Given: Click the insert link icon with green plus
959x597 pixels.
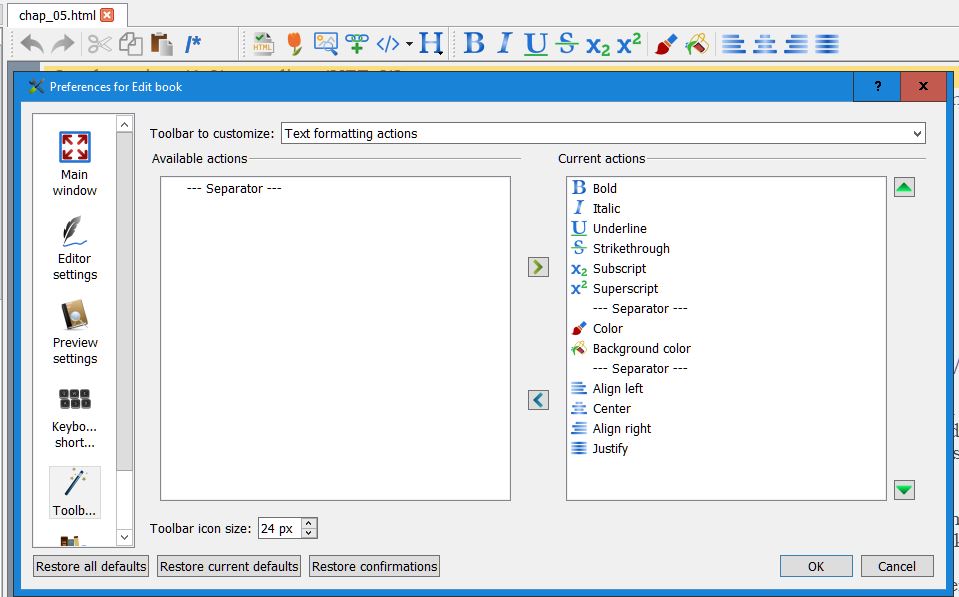Looking at the screenshot, I should [357, 44].
